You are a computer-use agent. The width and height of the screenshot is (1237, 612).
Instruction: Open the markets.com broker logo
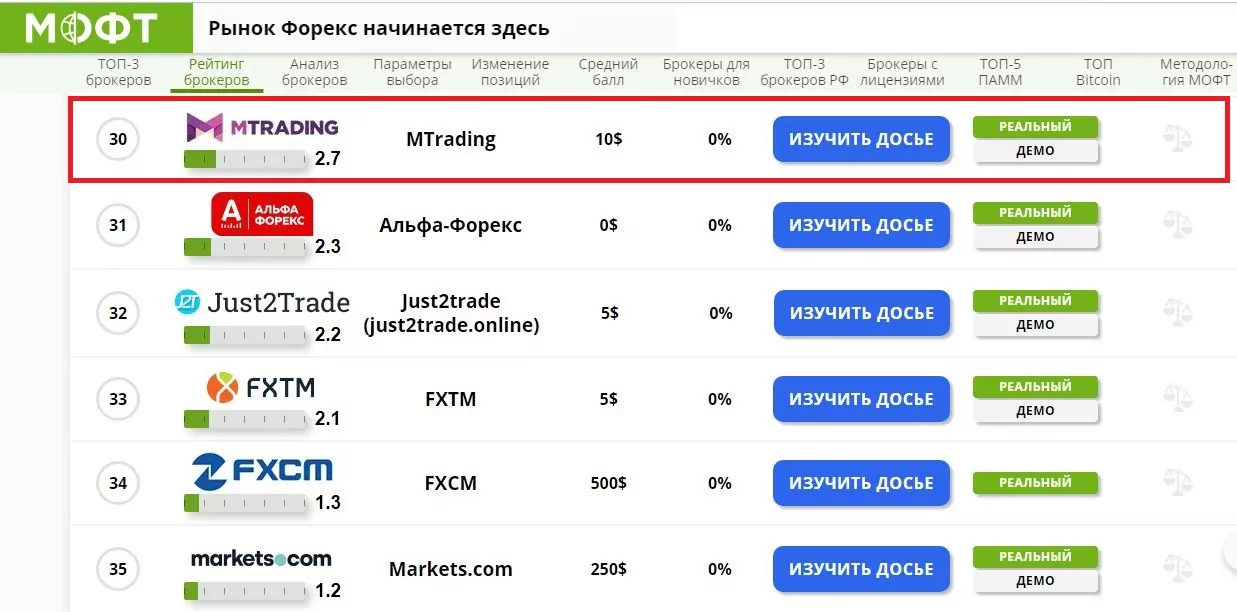click(261, 558)
